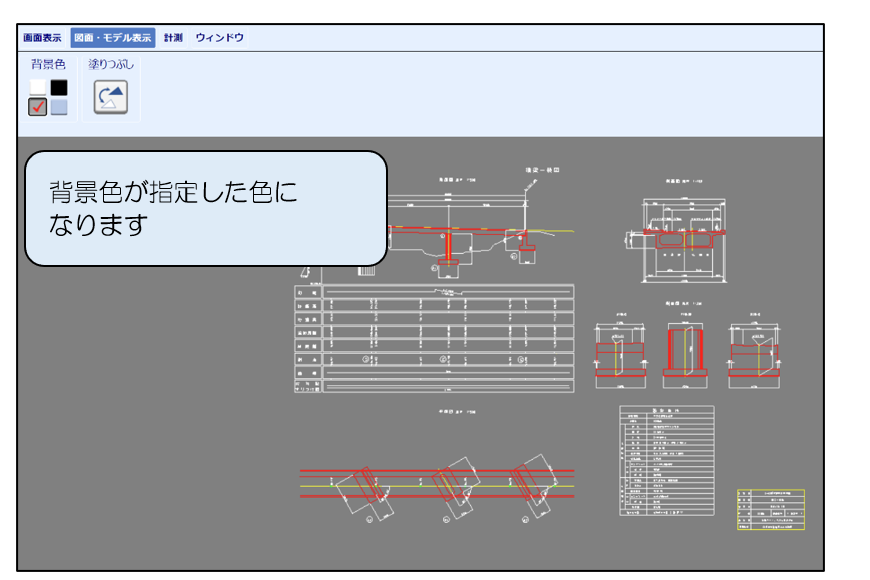The height and width of the screenshot is (580, 870).
Task: Open the ウィンドウ tab
Action: (219, 38)
